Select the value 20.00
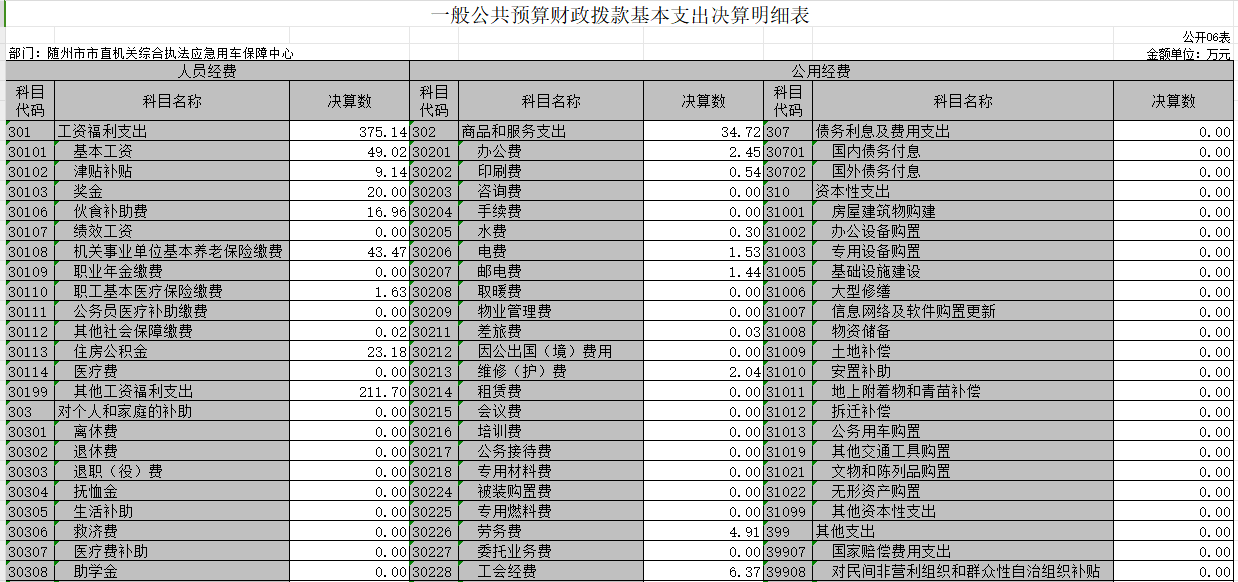The image size is (1238, 582). click(x=350, y=191)
